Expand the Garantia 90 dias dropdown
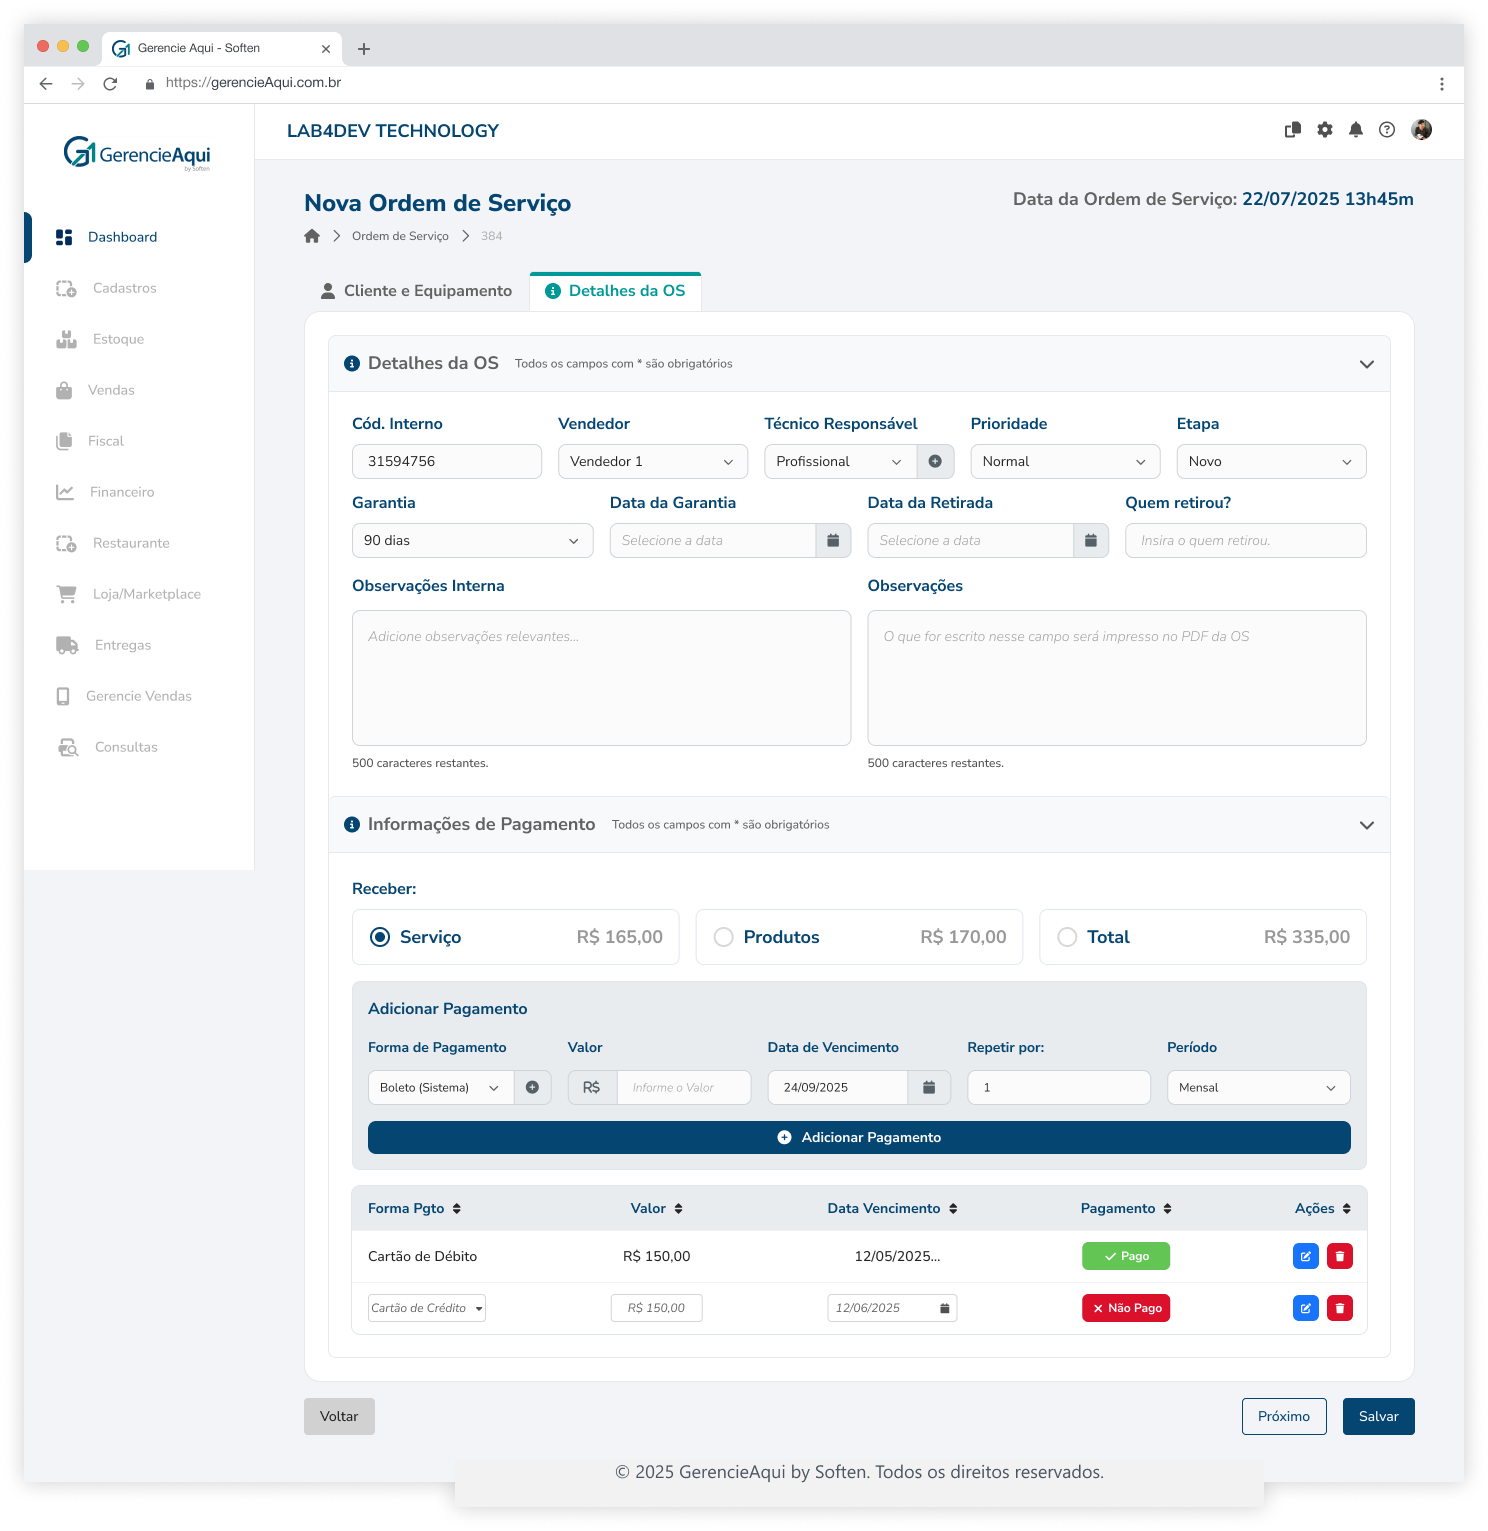Viewport: 1488px width, 1531px height. point(472,541)
